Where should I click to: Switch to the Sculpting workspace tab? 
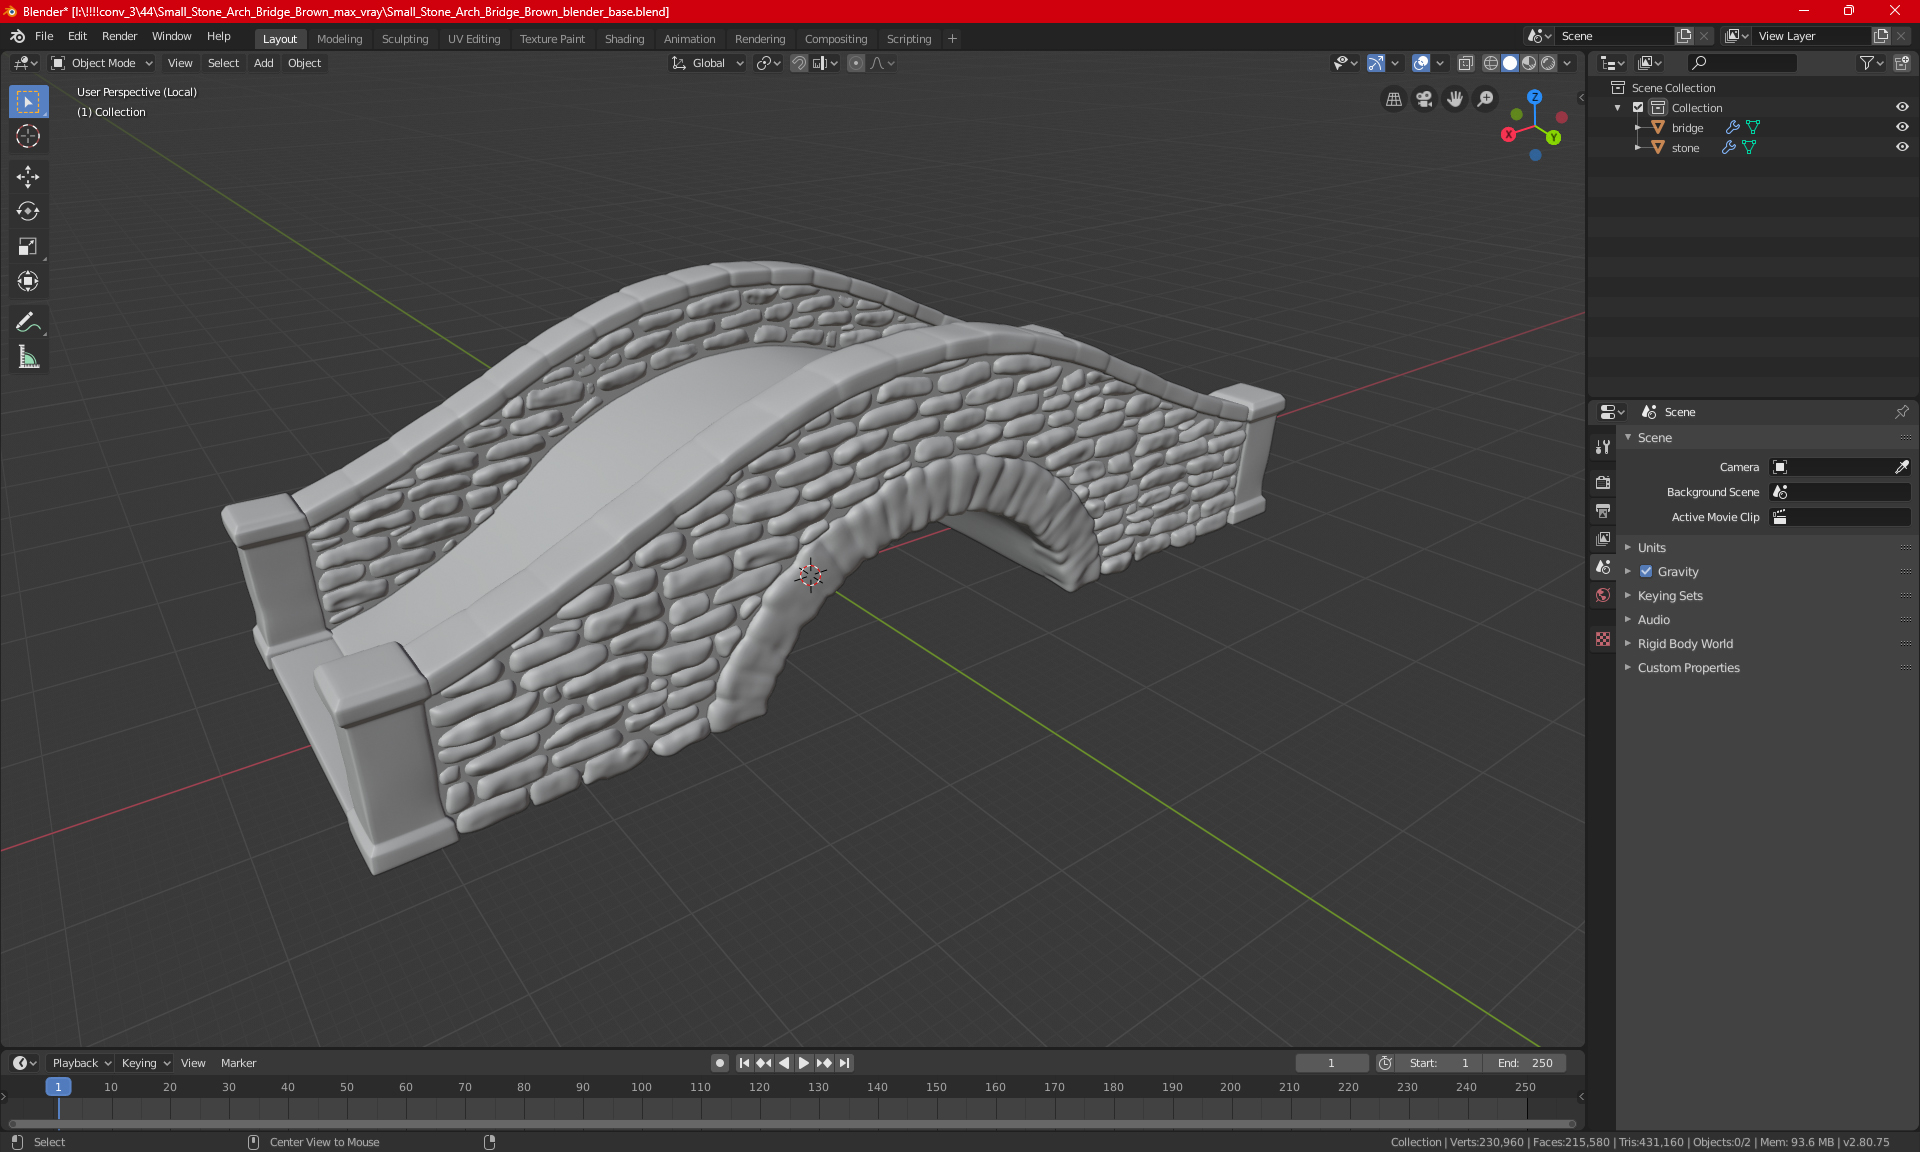[404, 39]
